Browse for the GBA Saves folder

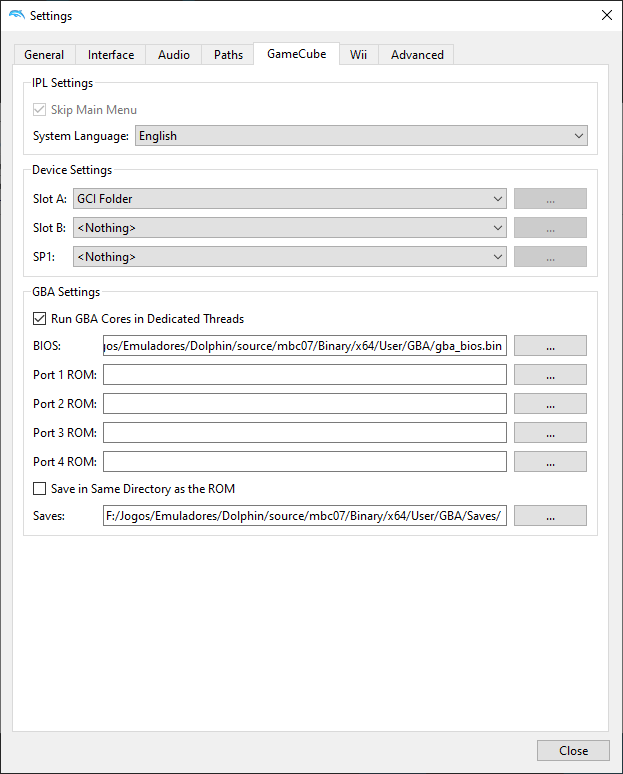pos(550,516)
